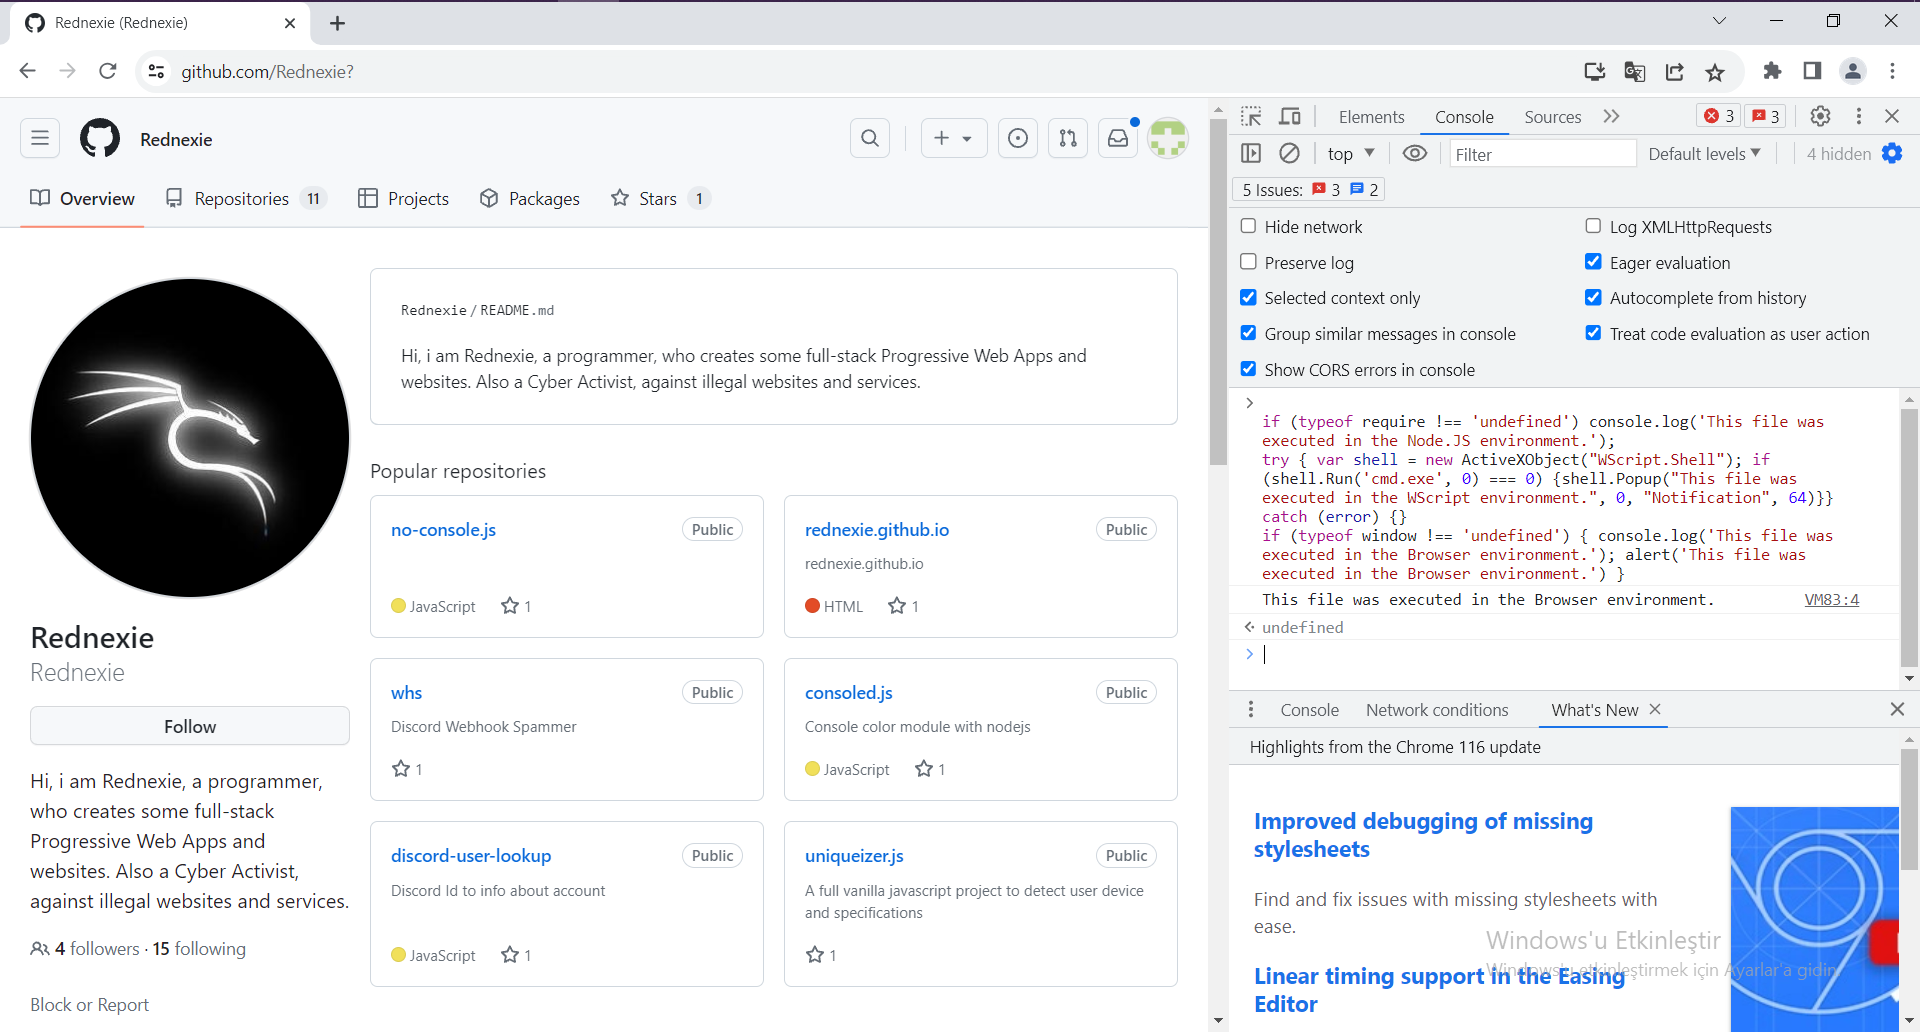Reload the page

(108, 71)
